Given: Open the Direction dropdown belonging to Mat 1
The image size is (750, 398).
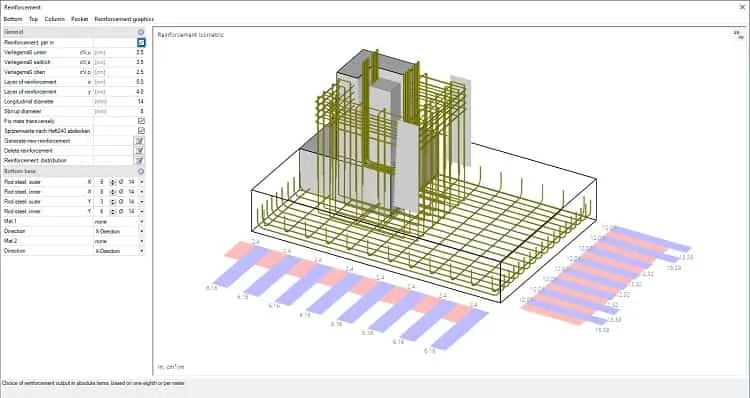Looking at the screenshot, I should pos(142,231).
